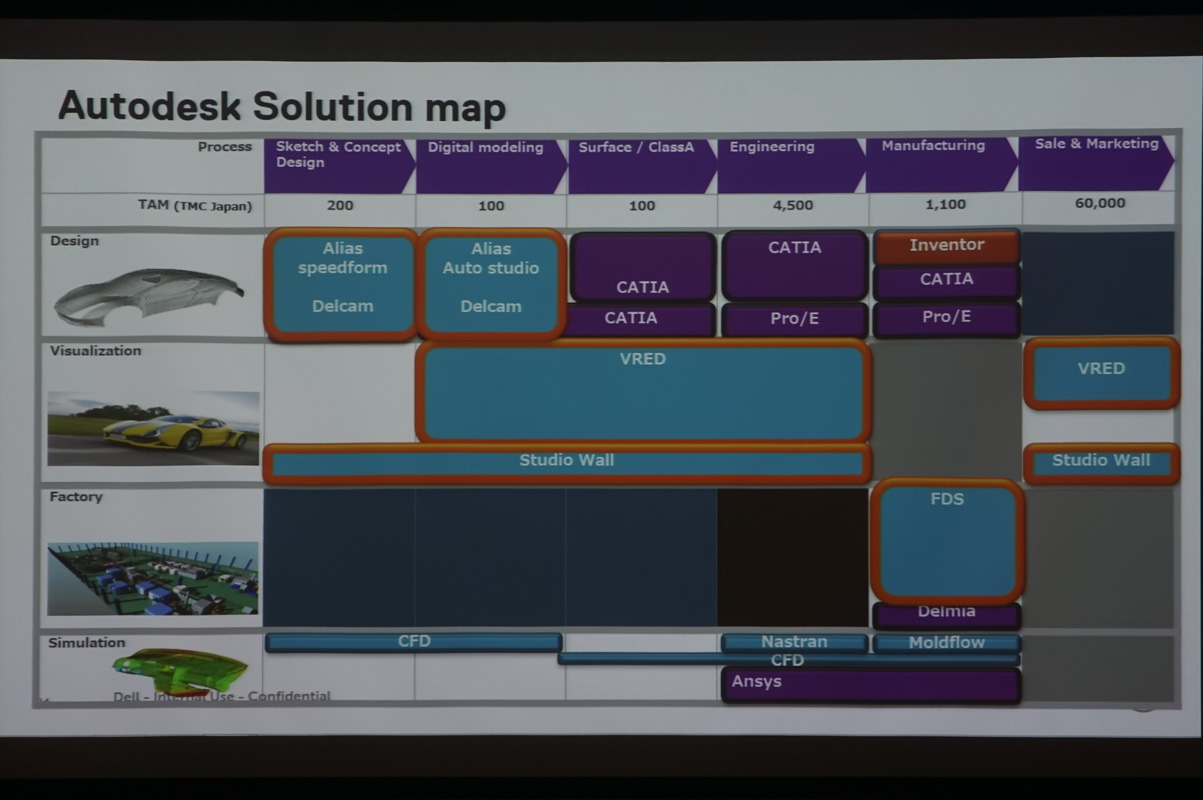Screen dimensions: 1203x800
Task: Click the 'Simulation' row label
Action: [x=87, y=643]
